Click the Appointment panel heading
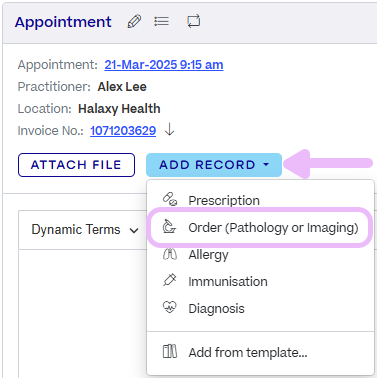 pyautogui.click(x=63, y=22)
